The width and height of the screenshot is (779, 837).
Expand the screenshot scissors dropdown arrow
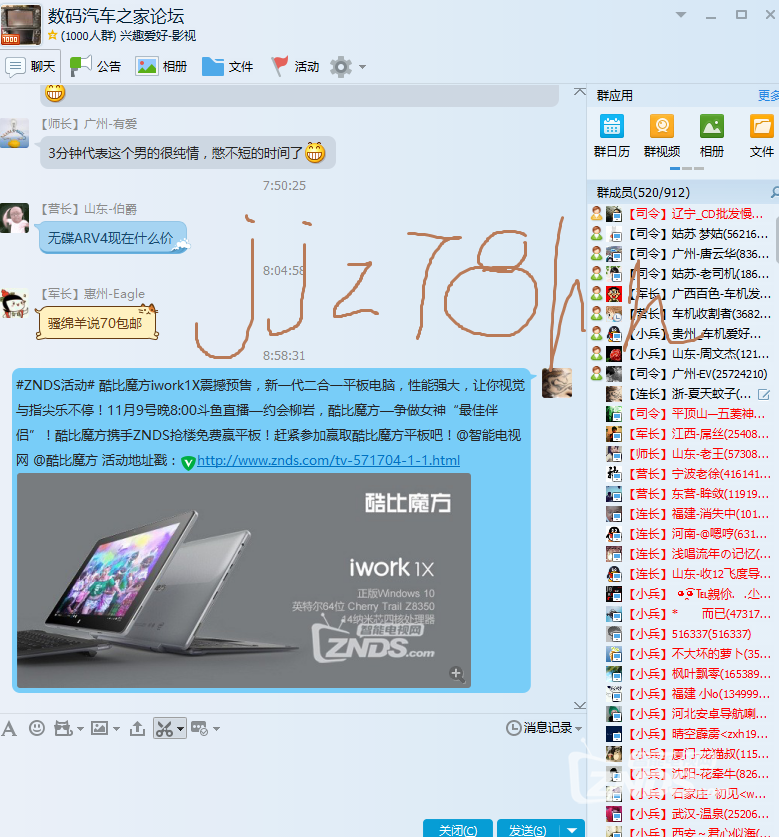[180, 728]
